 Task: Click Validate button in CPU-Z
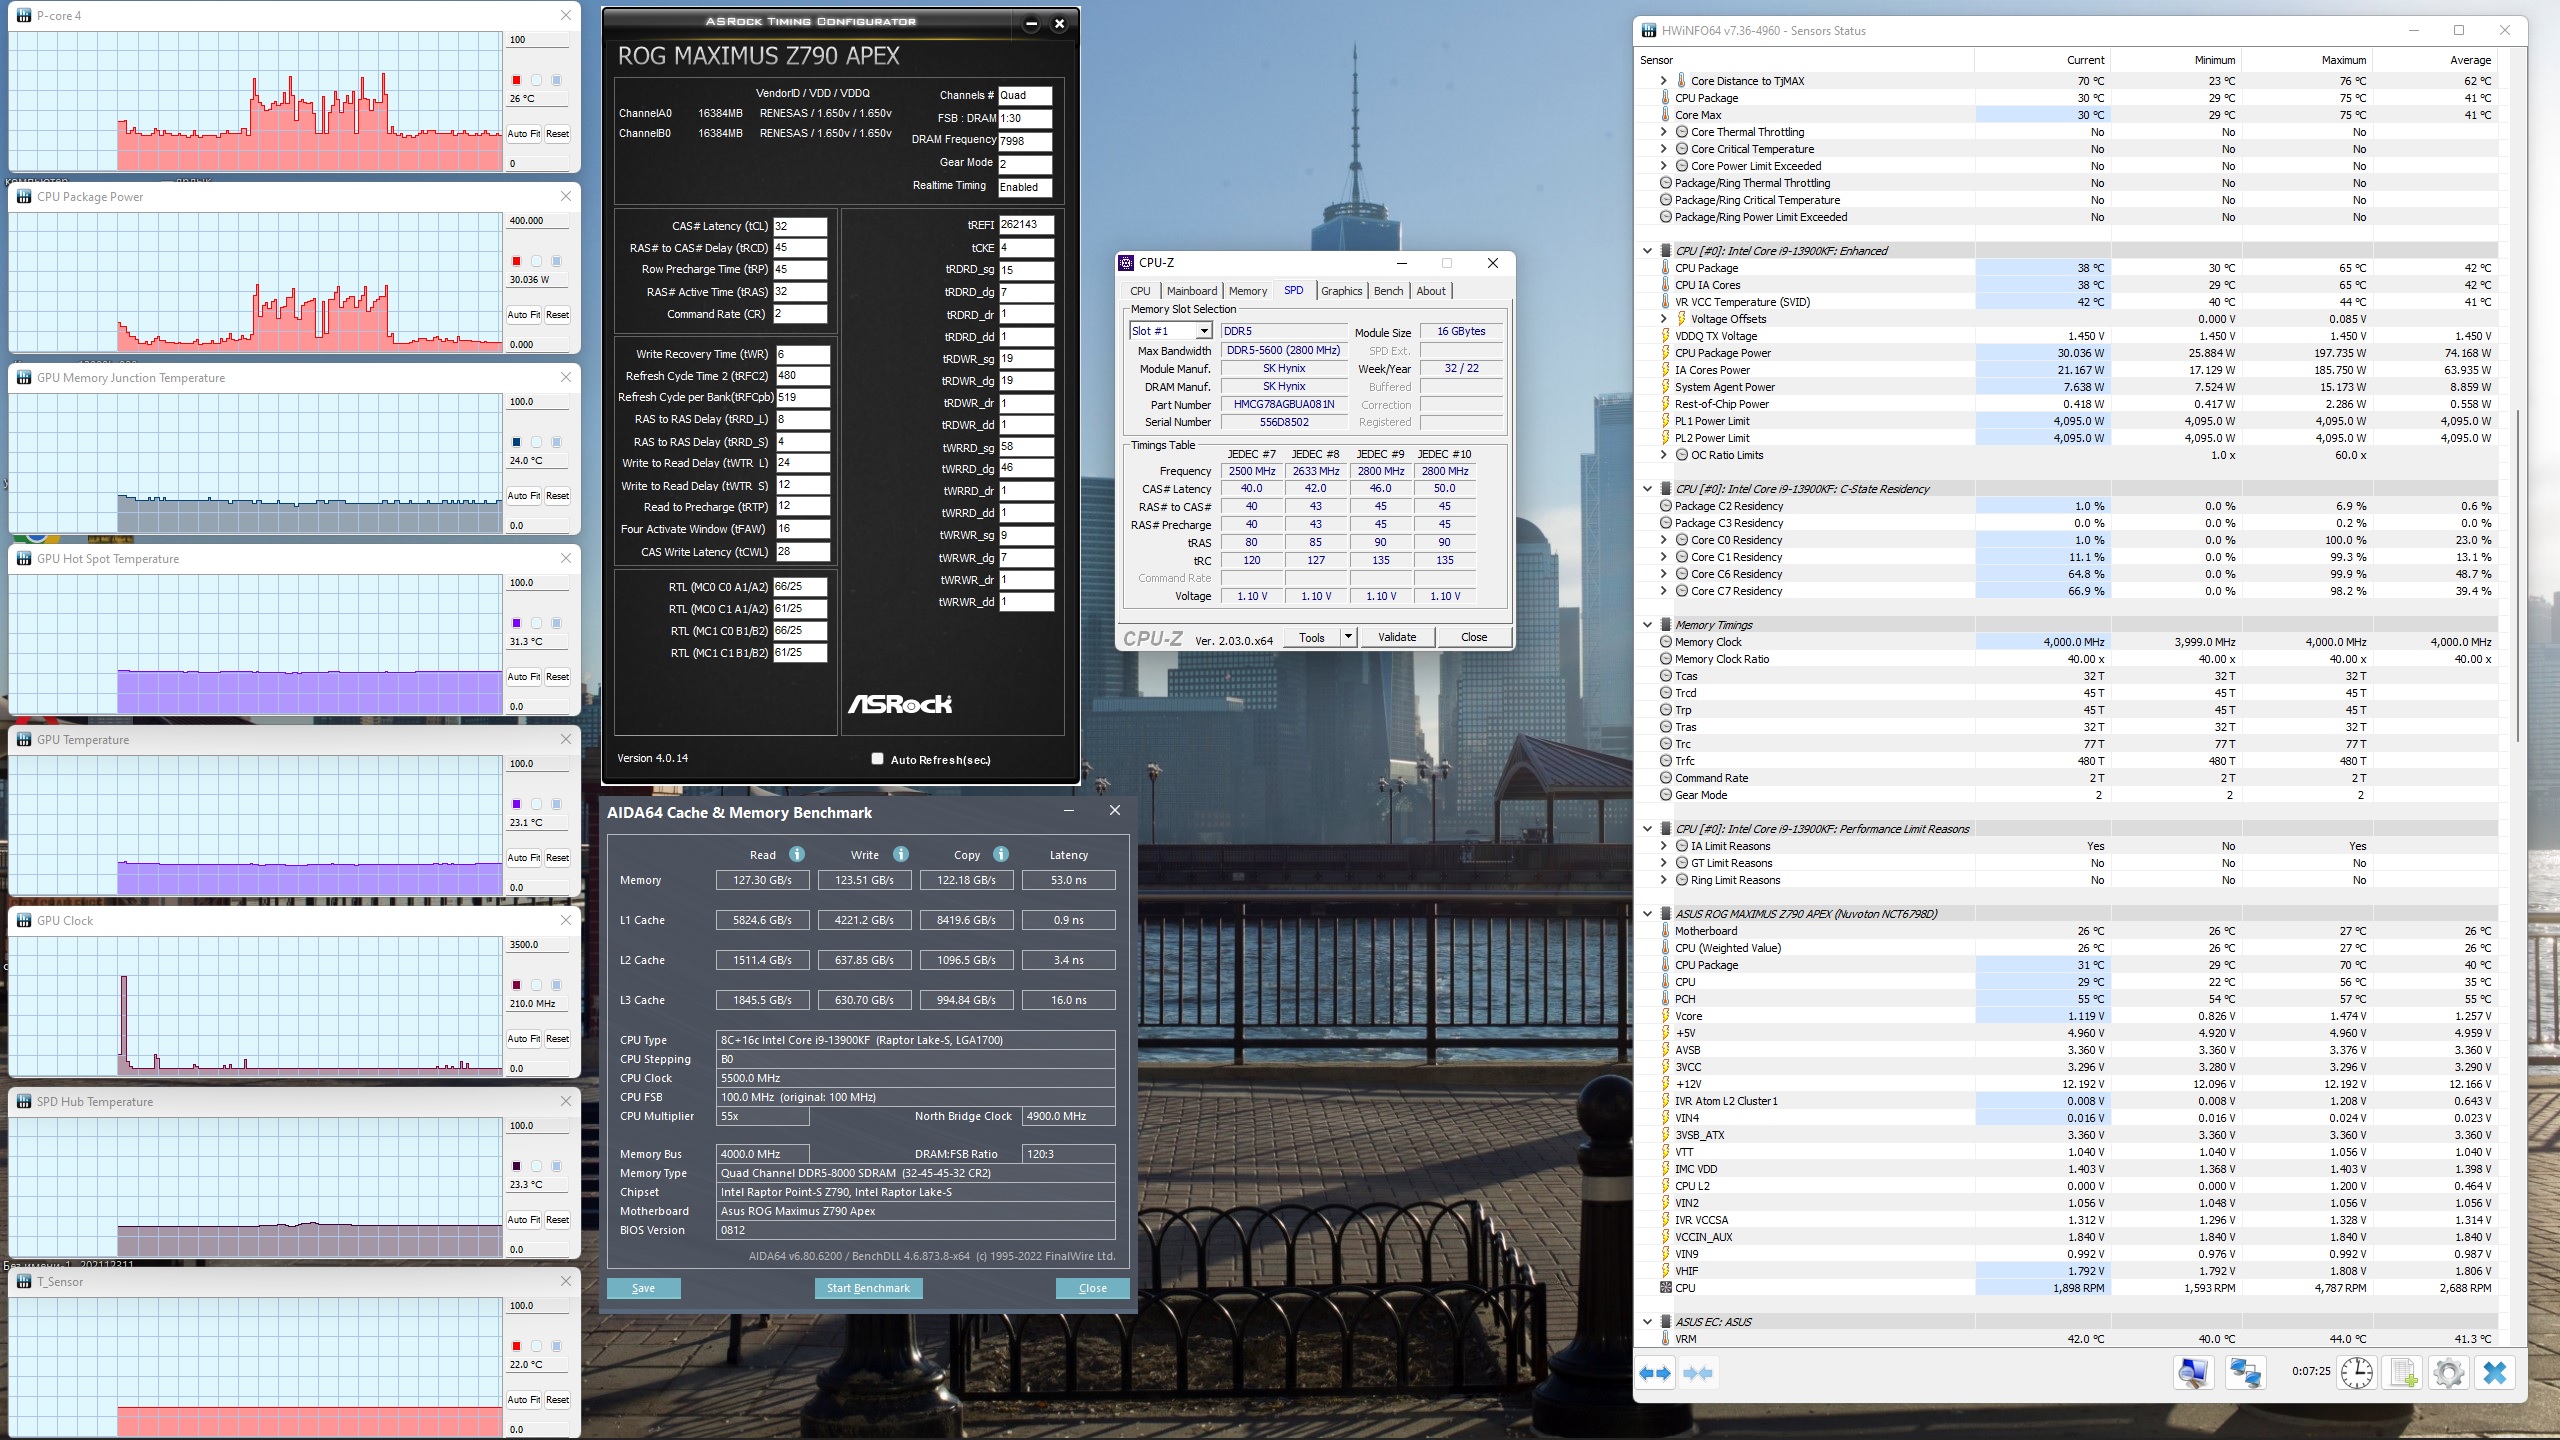[x=1397, y=637]
